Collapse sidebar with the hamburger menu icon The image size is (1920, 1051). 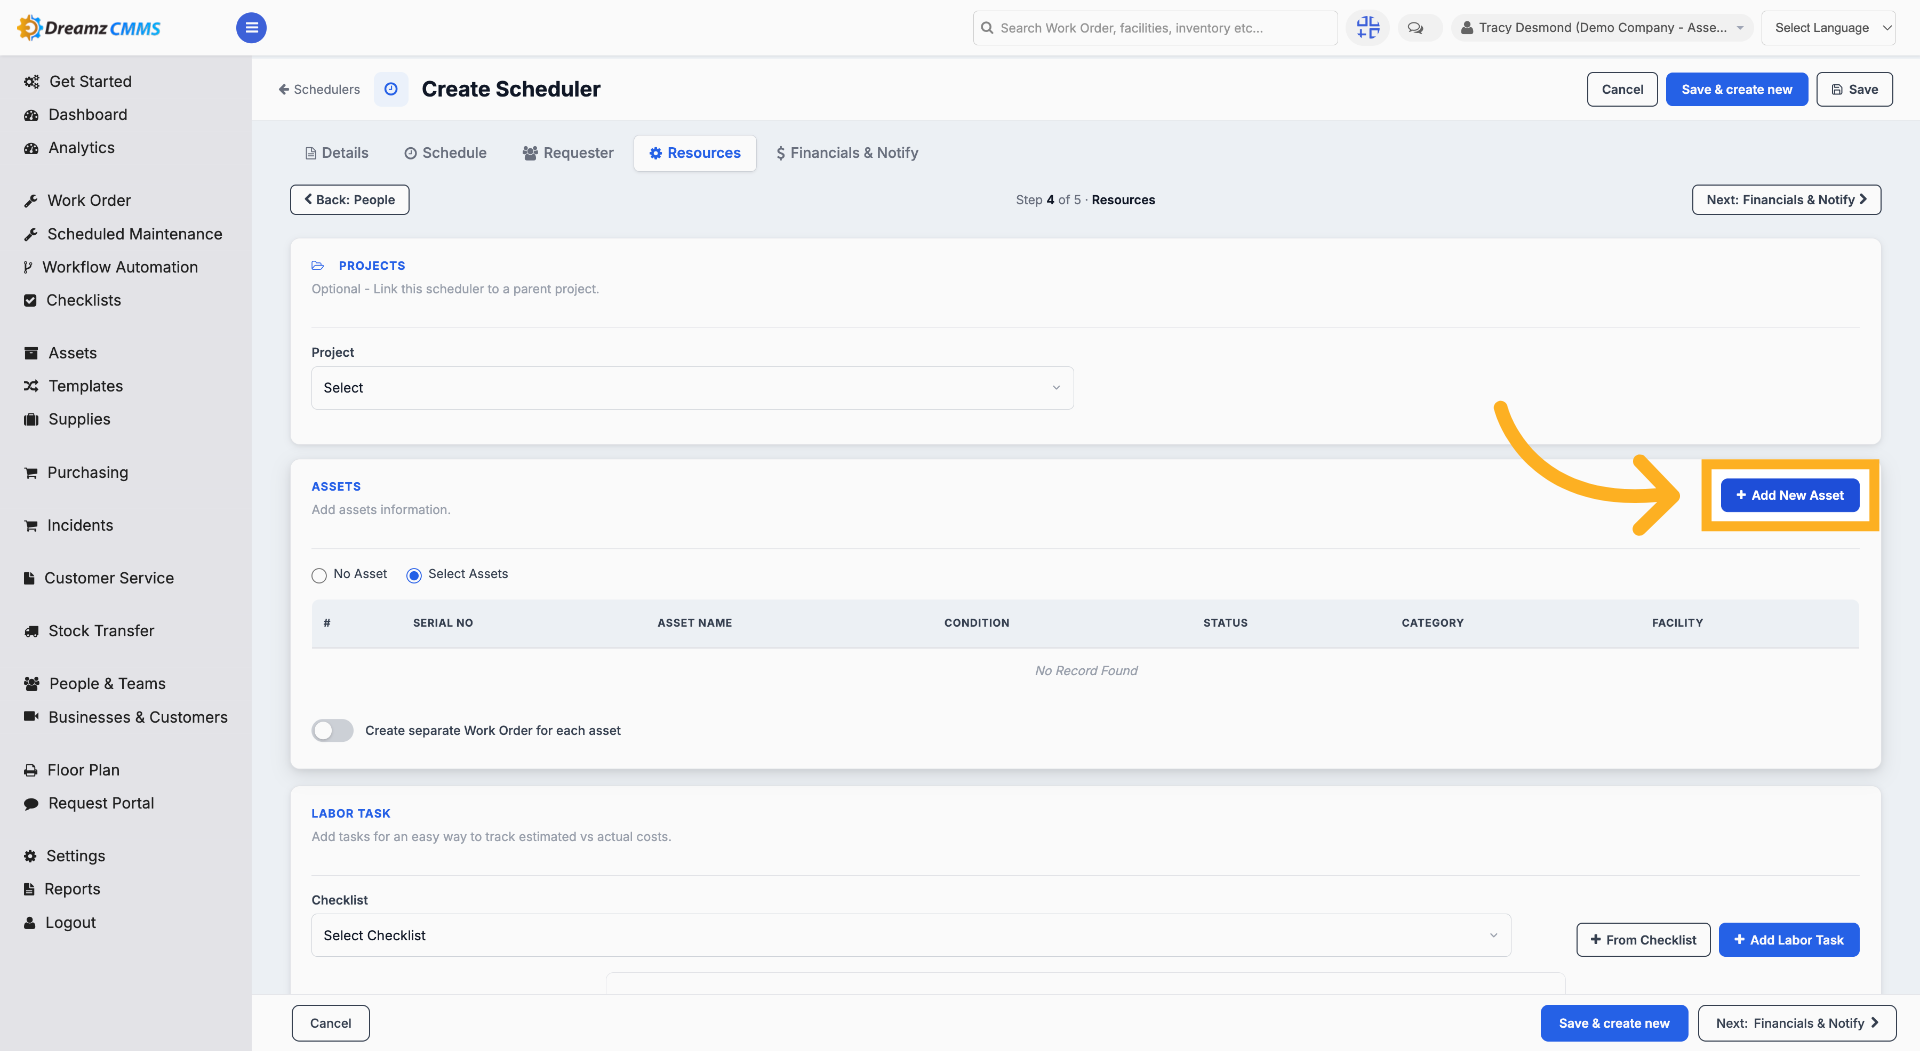pos(251,28)
